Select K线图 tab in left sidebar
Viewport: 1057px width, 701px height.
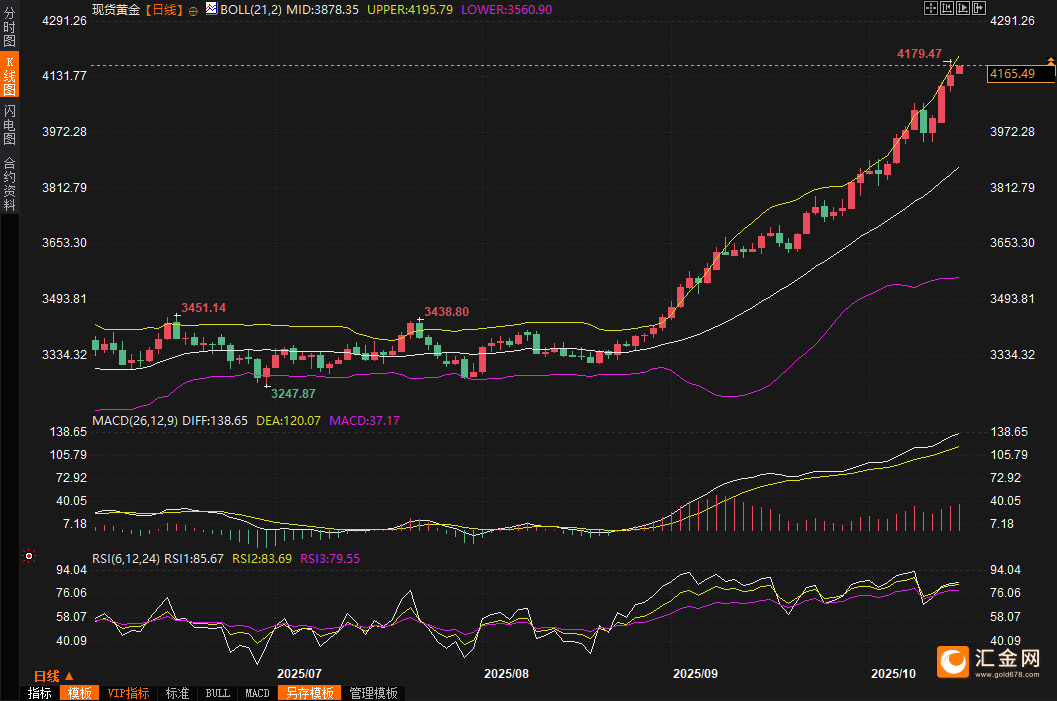click(x=9, y=76)
